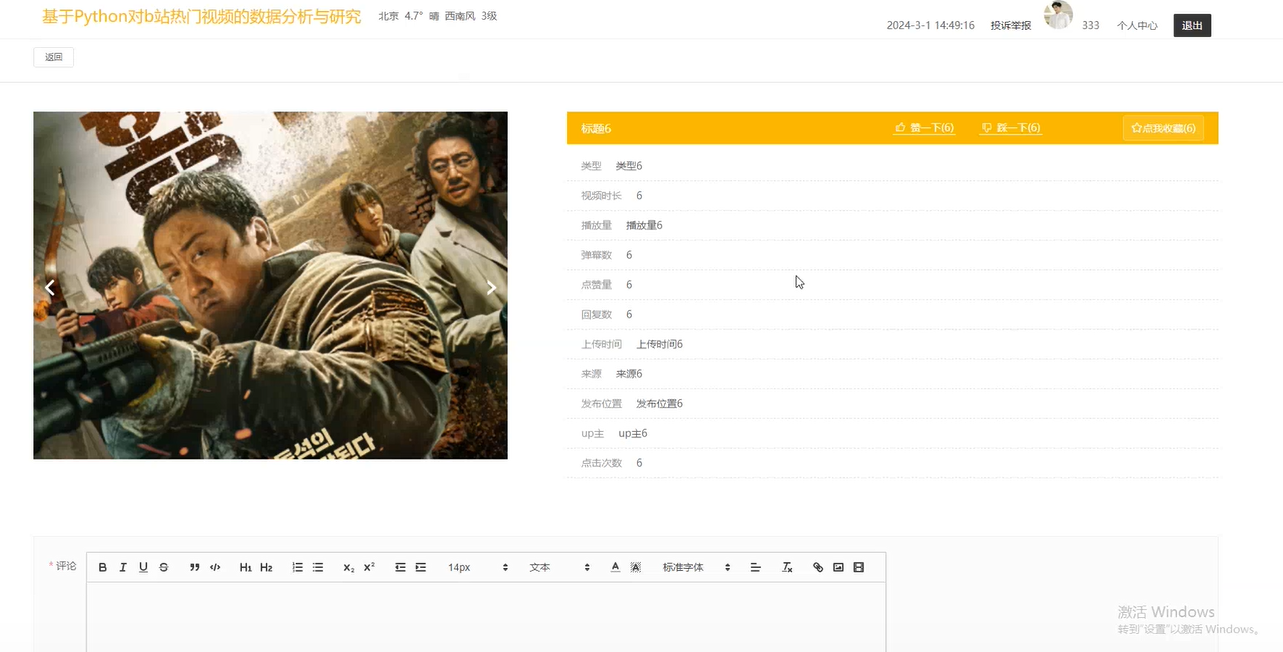
Task: Create a bulleted list
Action: [x=318, y=567]
